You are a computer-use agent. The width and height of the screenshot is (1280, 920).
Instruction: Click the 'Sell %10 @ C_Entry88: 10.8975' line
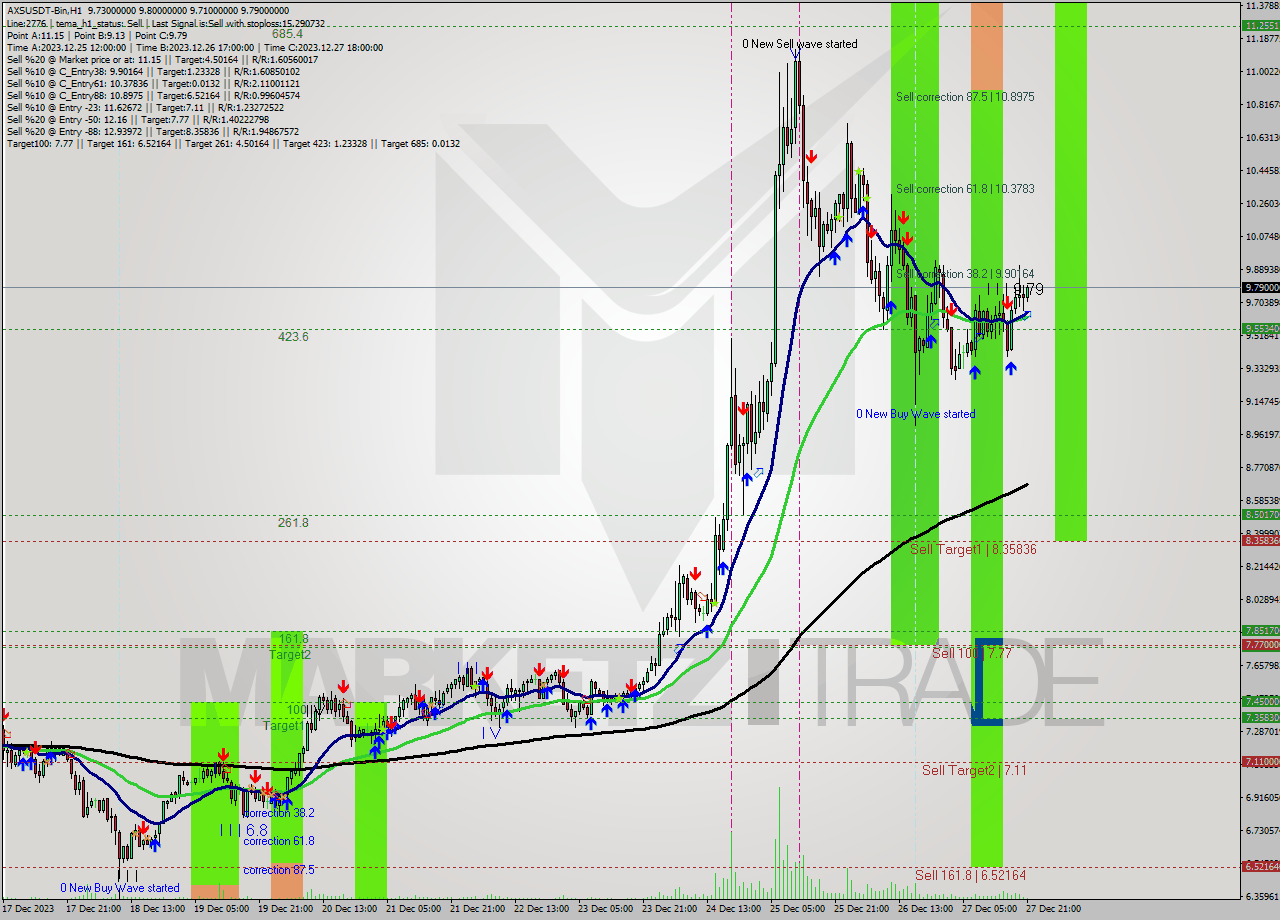pos(153,96)
